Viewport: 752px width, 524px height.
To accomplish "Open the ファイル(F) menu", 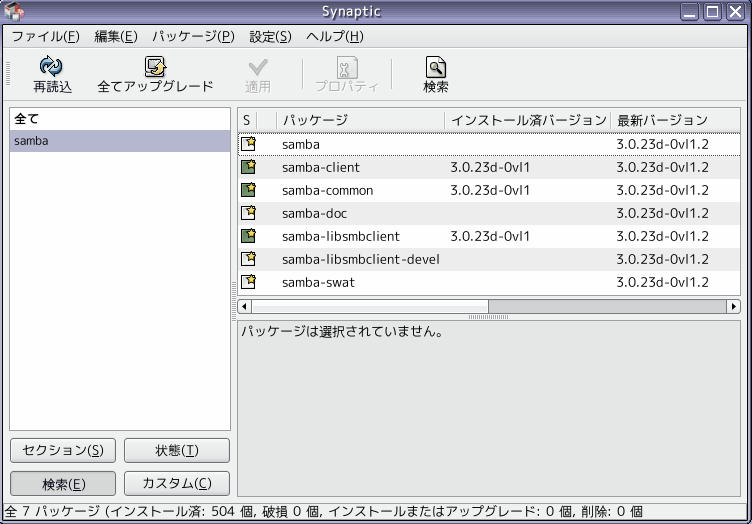I will tap(46, 36).
